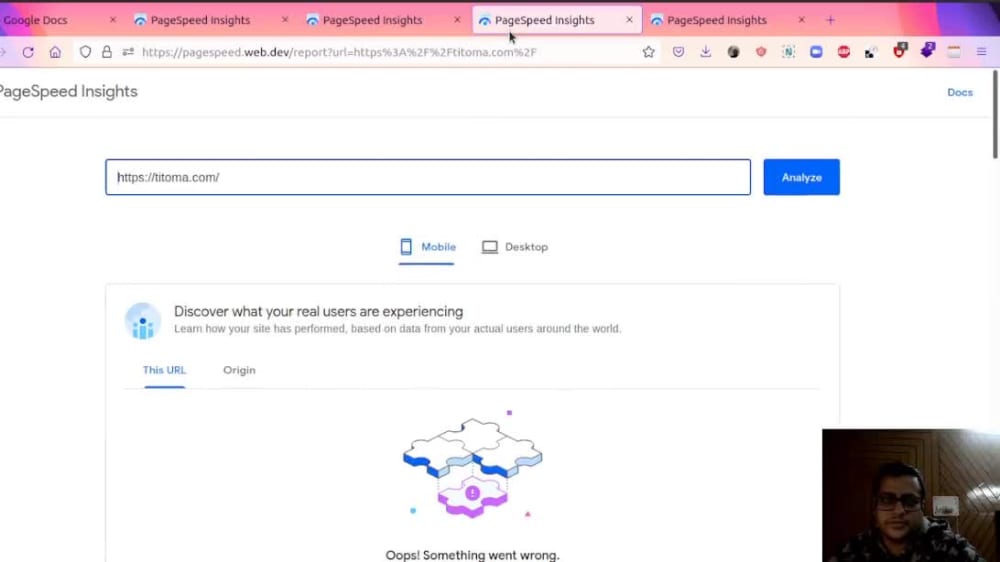This screenshot has height=562, width=1000.
Task: Open the downloads panel
Action: pyautogui.click(x=705, y=52)
